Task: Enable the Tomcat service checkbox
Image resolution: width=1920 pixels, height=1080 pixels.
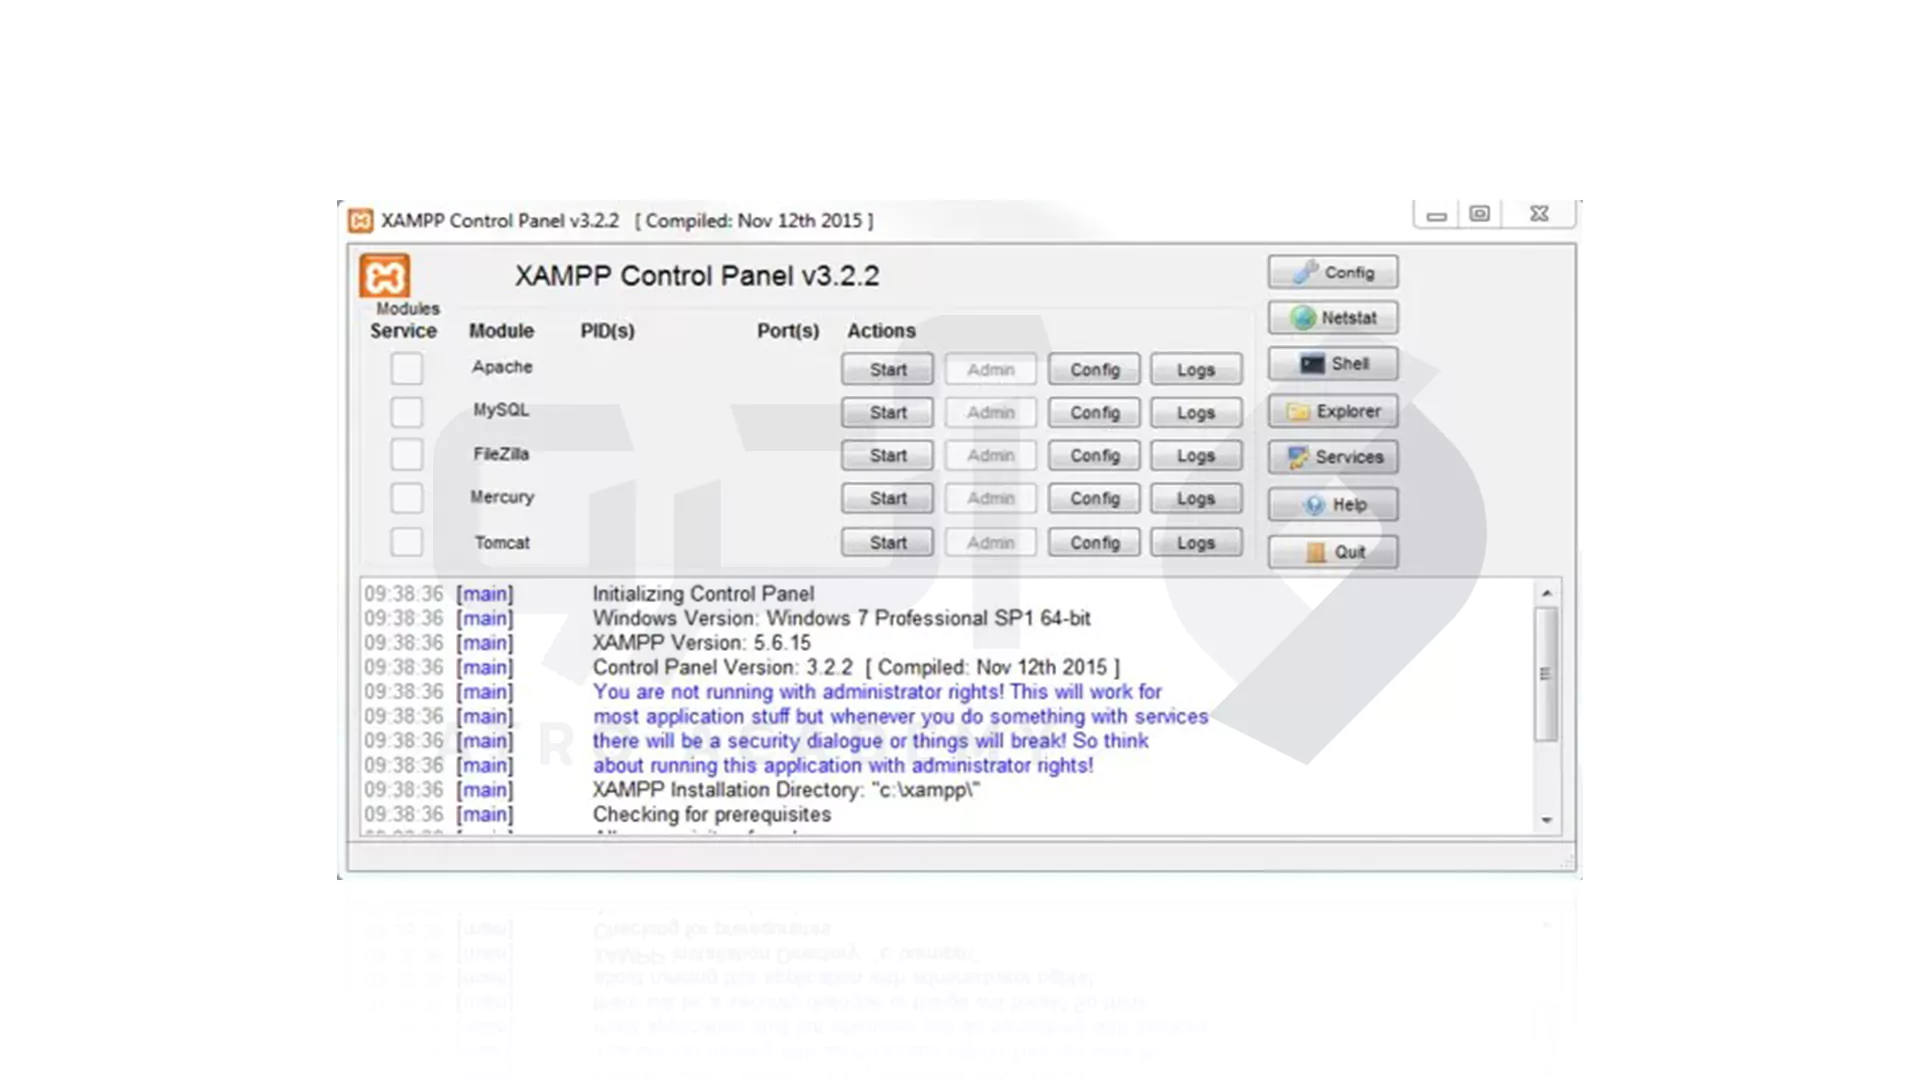Action: pos(406,541)
